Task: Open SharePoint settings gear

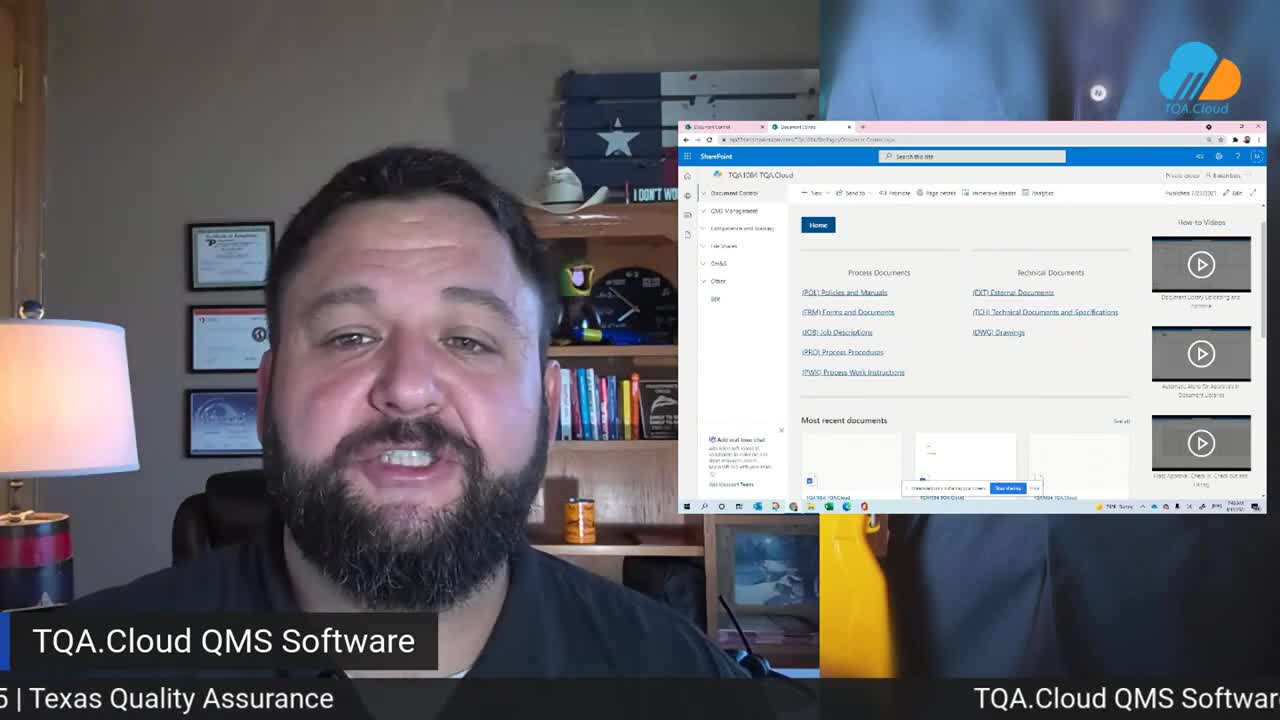Action: [1218, 156]
